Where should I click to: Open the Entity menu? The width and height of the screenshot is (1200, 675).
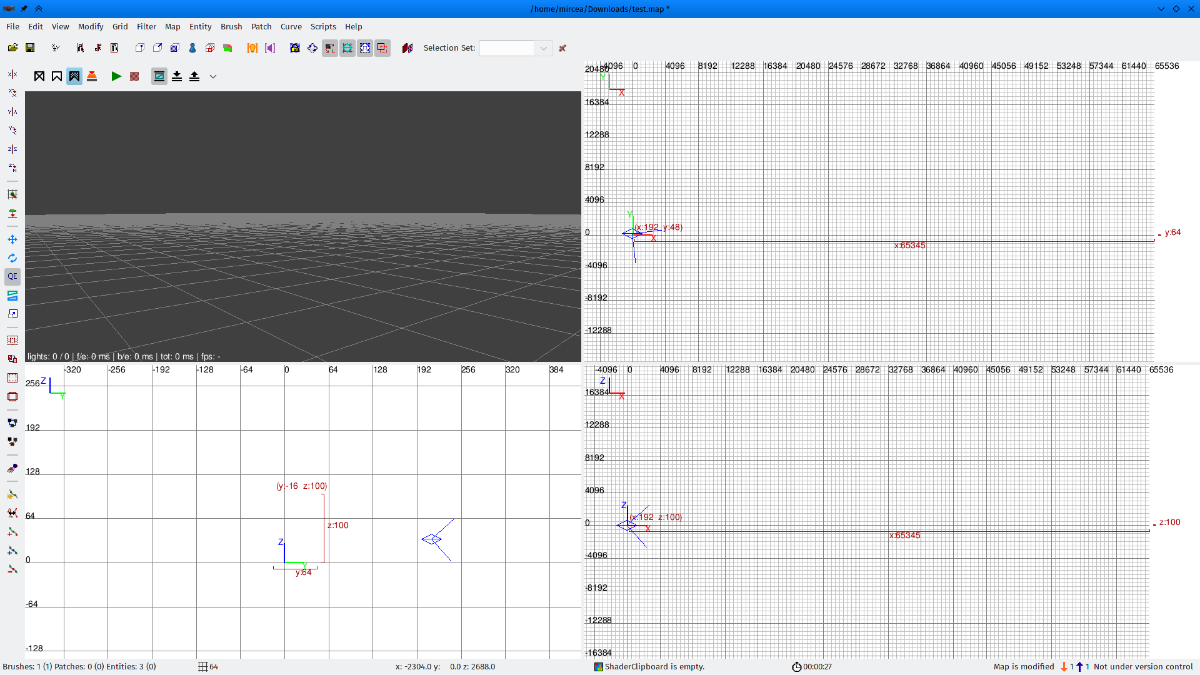tap(200, 26)
